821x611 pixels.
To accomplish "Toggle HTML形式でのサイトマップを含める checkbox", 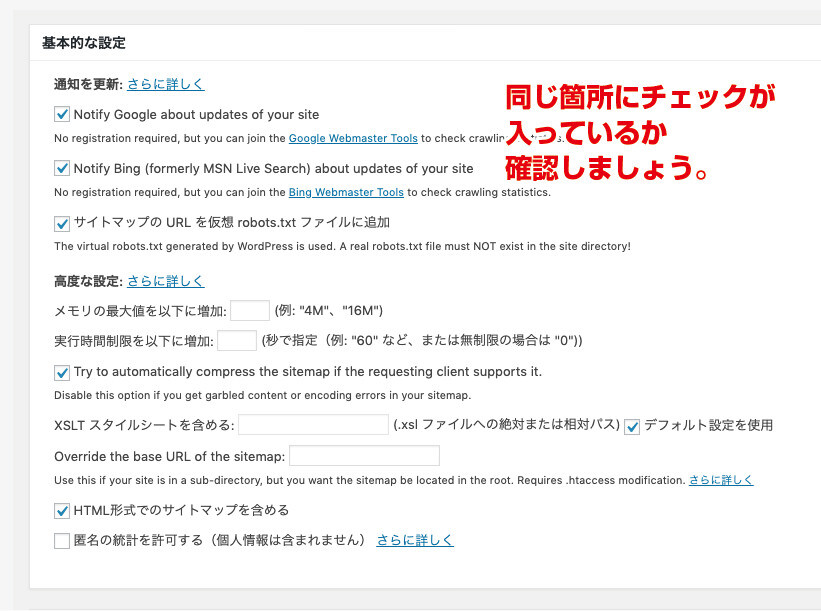I will point(62,511).
